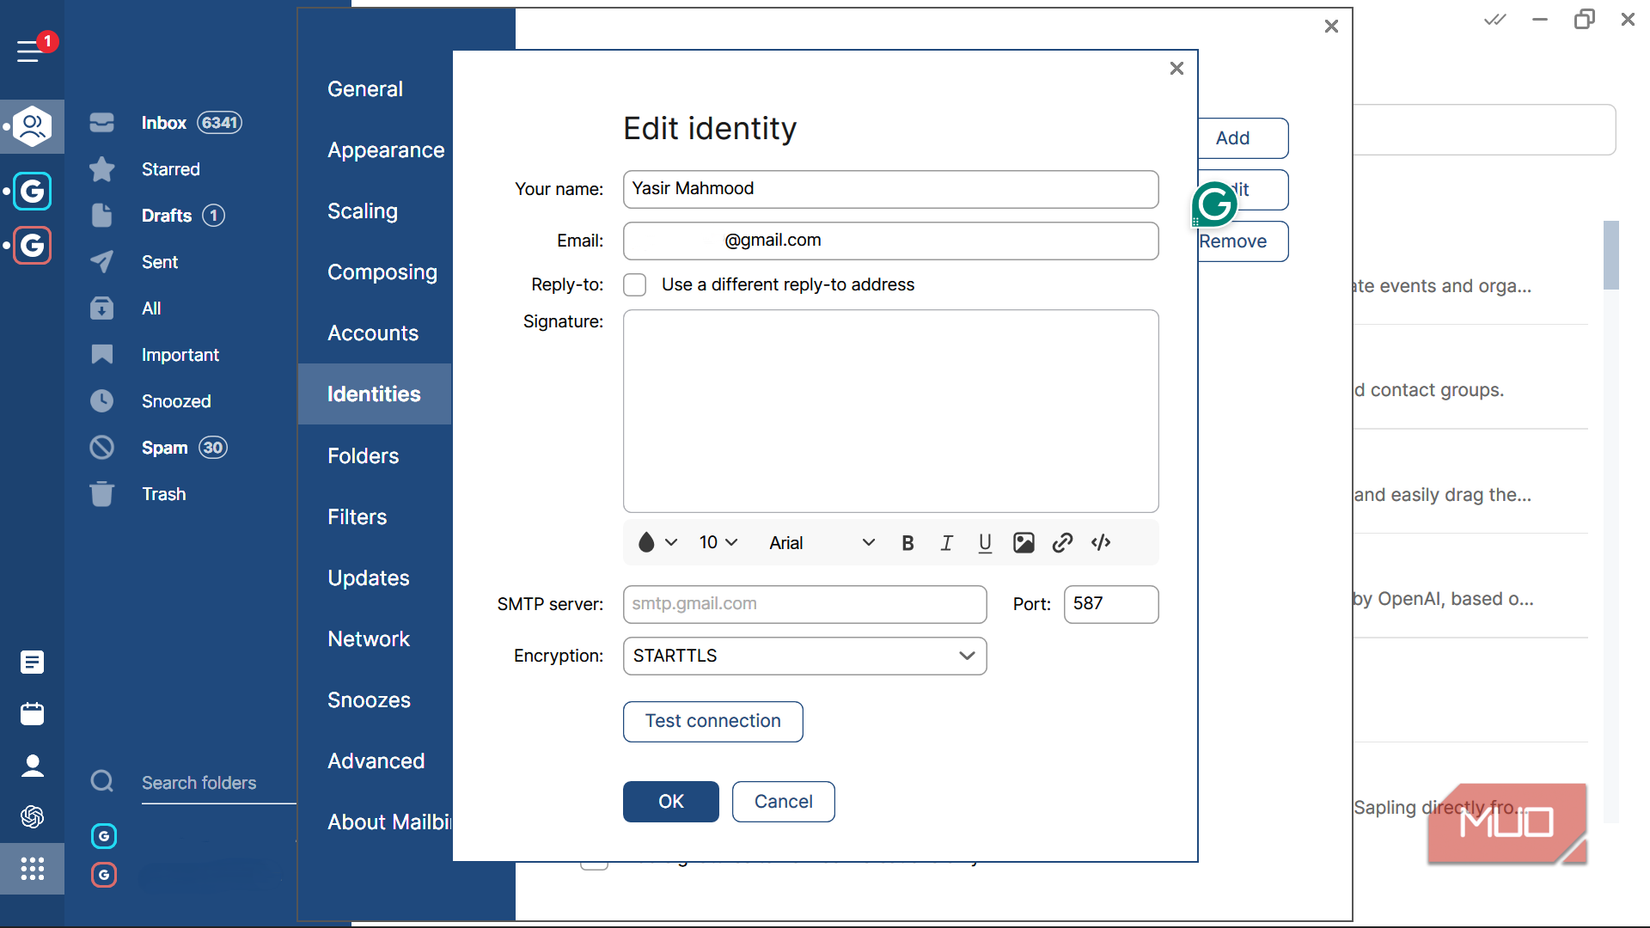Click the apps grid icon at bottom left

(x=32, y=869)
